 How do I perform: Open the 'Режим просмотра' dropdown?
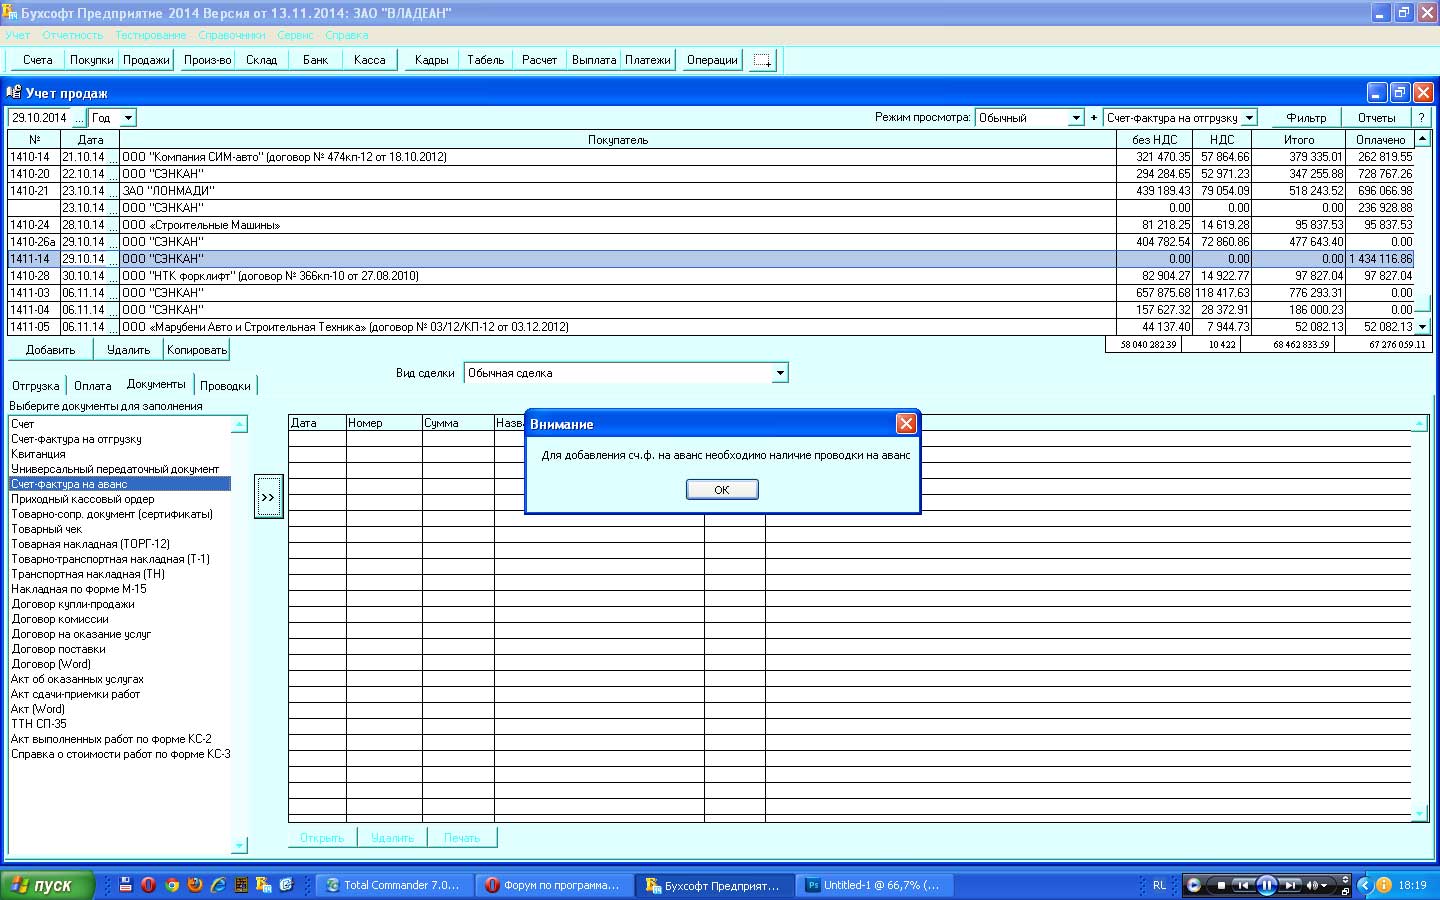[x=1076, y=118]
